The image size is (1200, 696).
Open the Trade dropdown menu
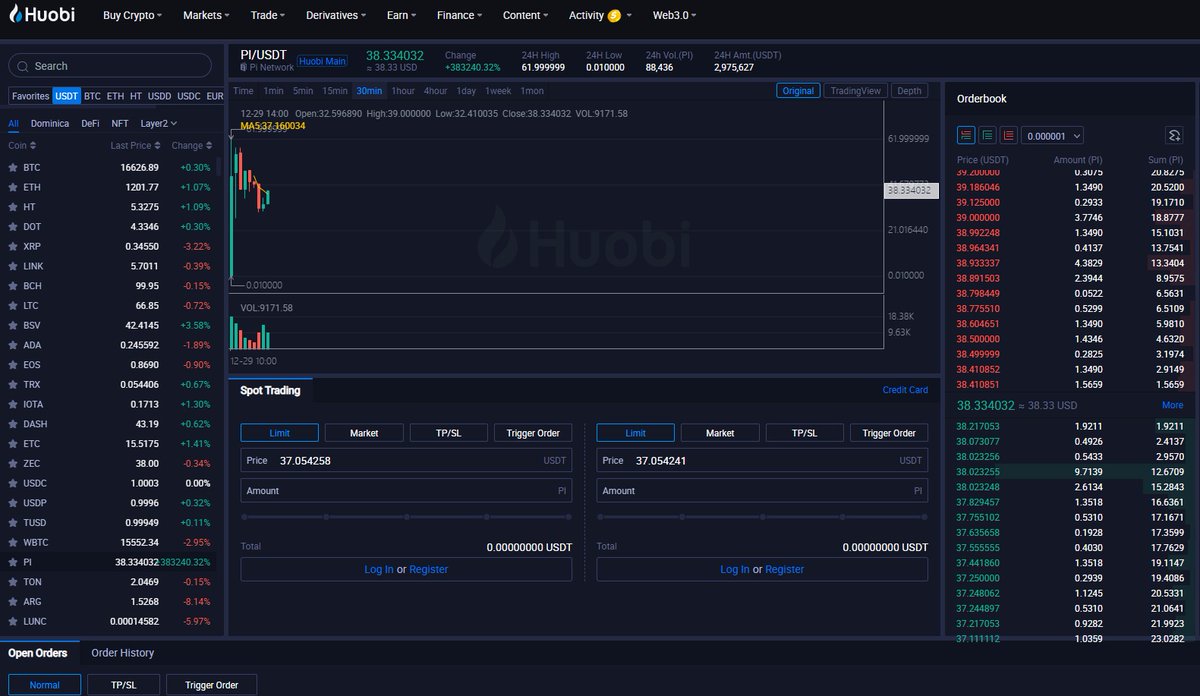point(268,16)
